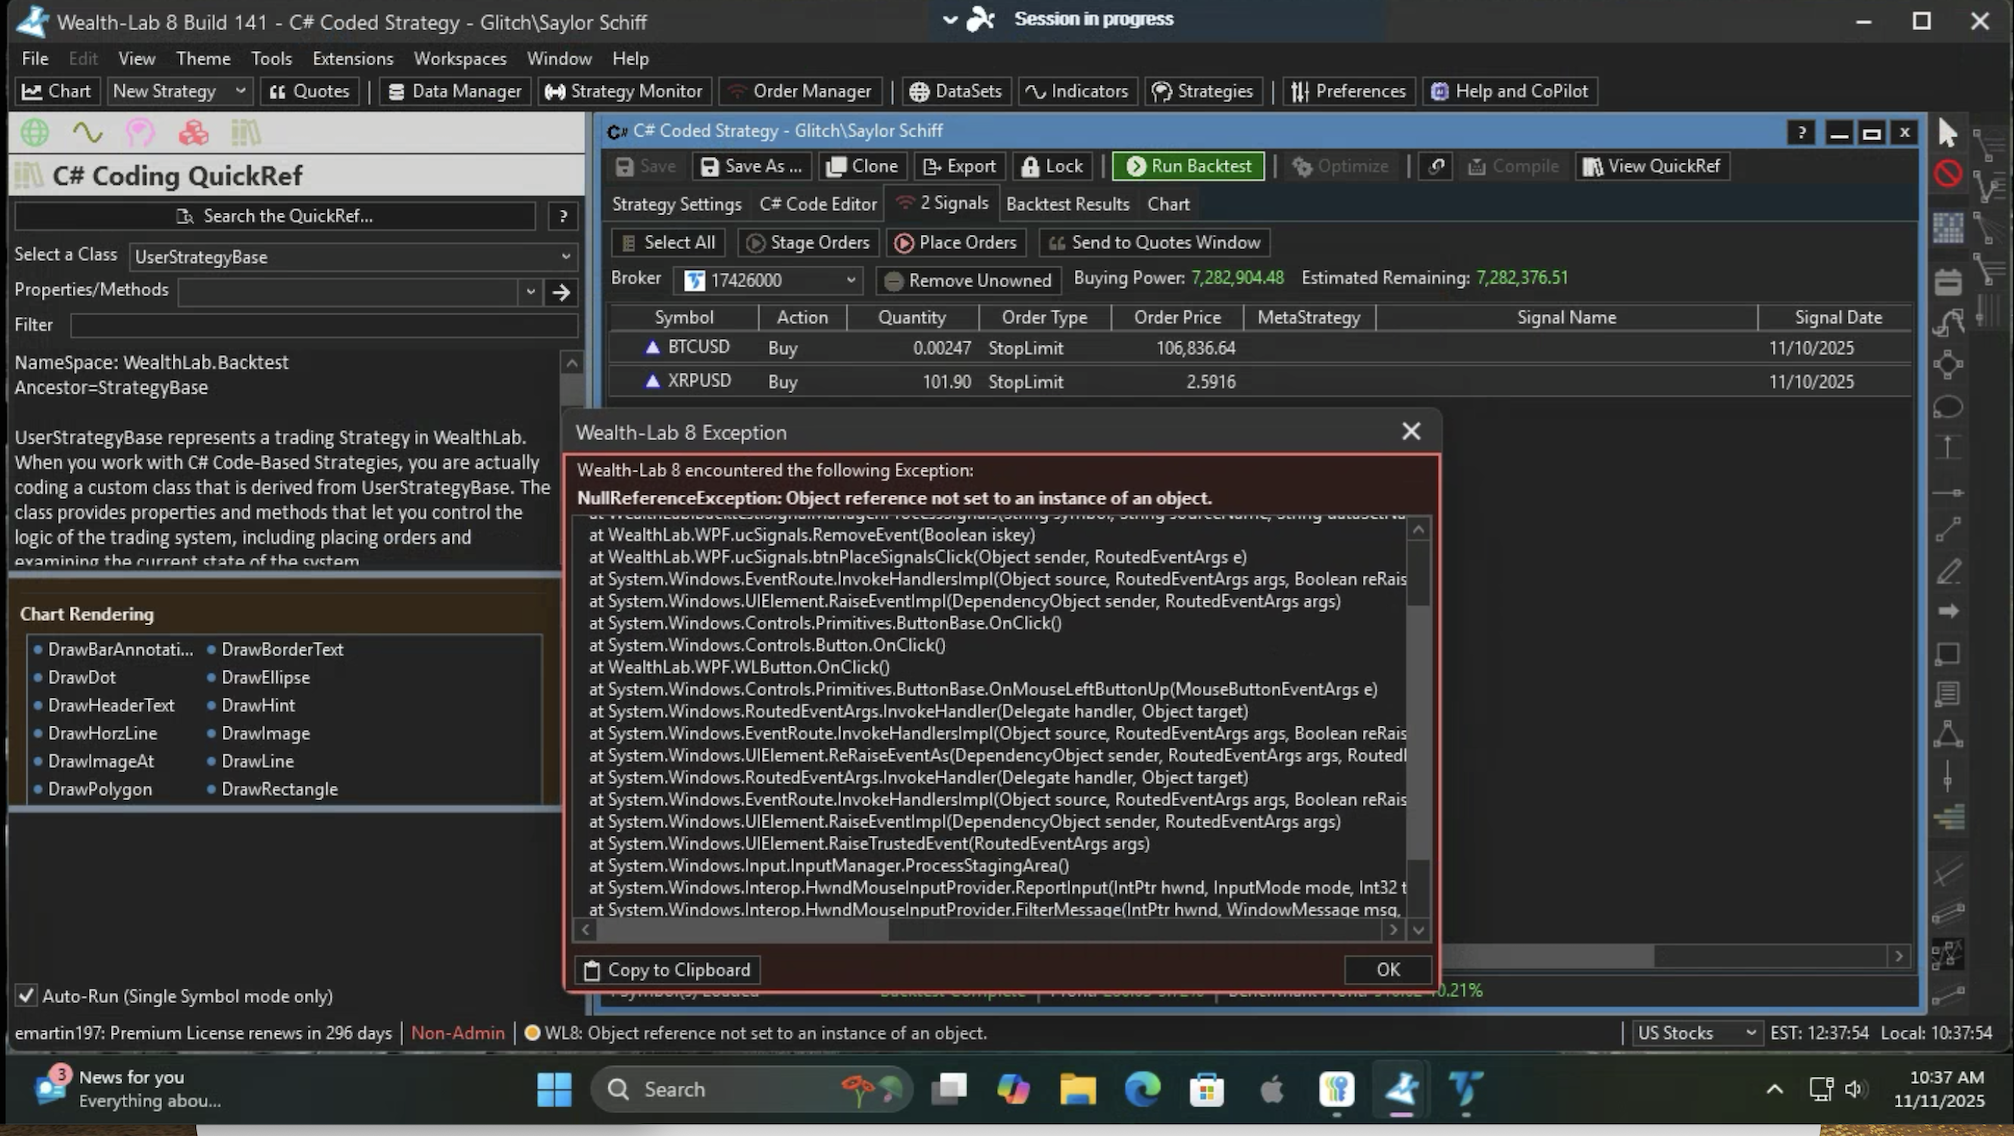This screenshot has width=2014, height=1136.
Task: Click the link icon next to Optimize
Action: pyautogui.click(x=1436, y=166)
